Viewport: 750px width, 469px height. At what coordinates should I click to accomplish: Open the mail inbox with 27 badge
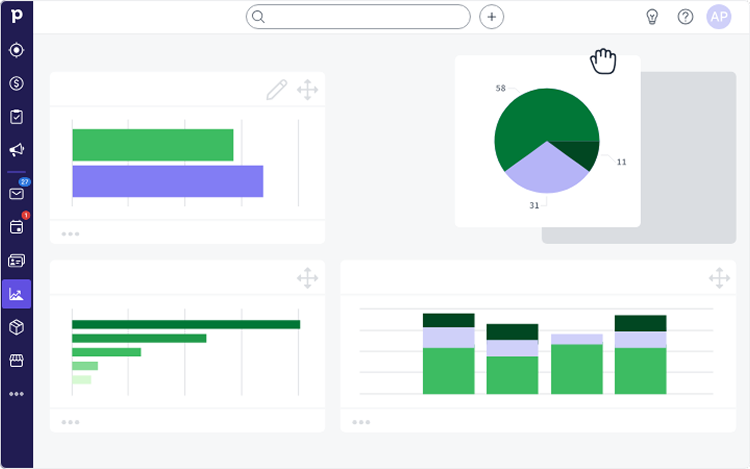[16, 193]
